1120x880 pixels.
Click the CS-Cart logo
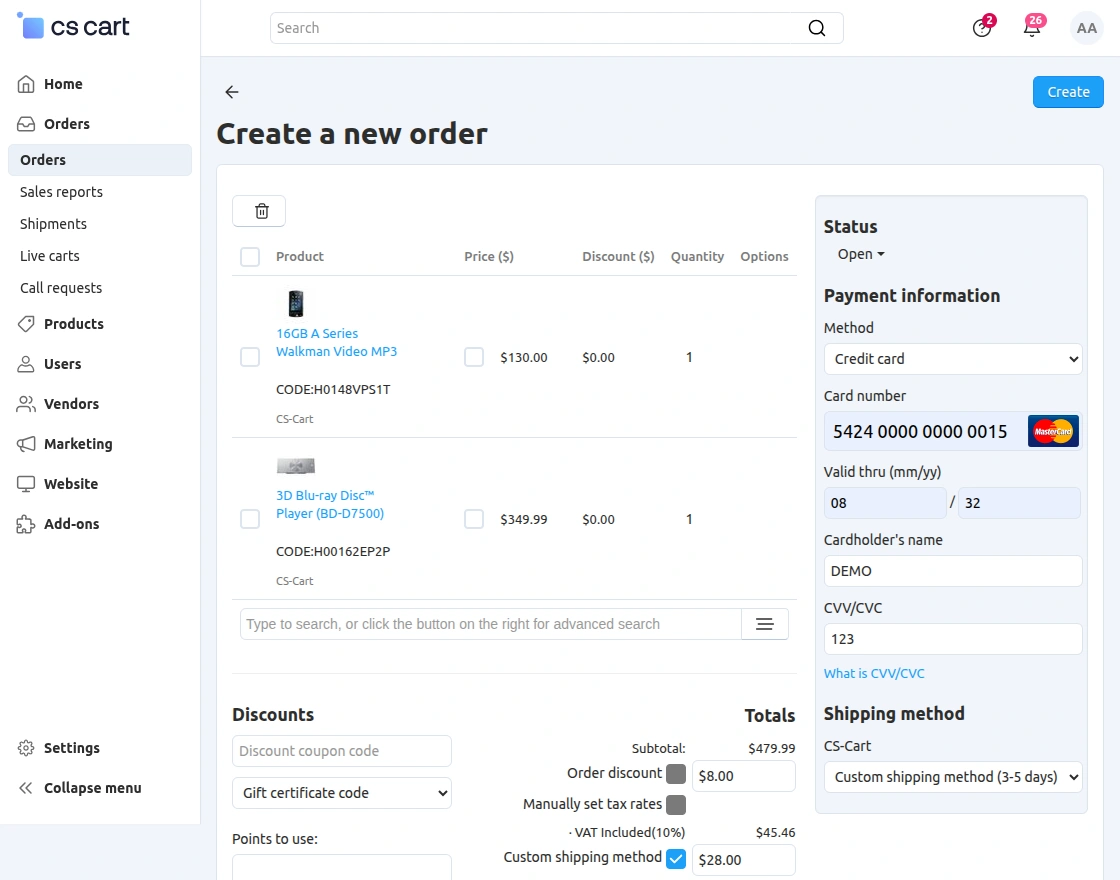(73, 26)
